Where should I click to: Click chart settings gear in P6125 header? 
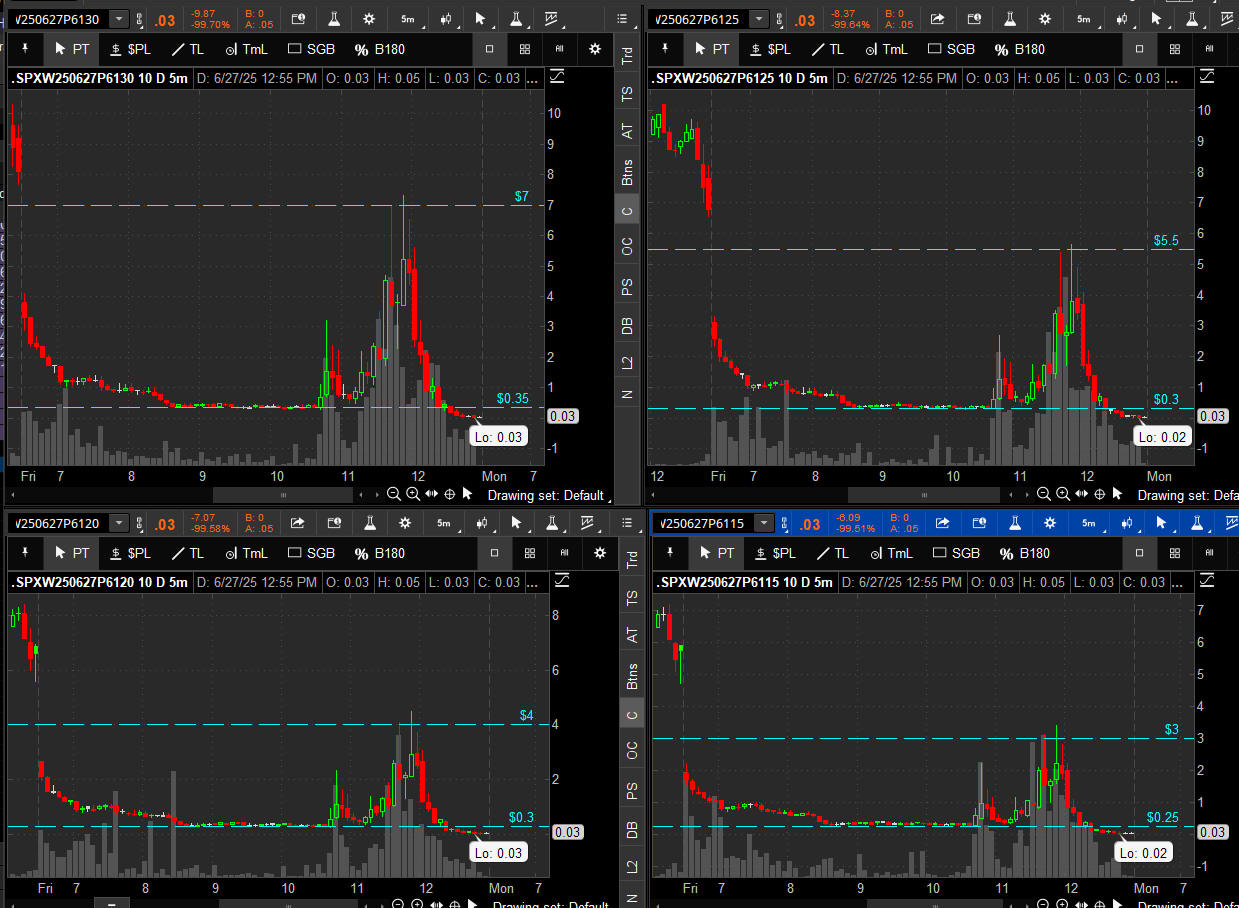[x=1045, y=19]
